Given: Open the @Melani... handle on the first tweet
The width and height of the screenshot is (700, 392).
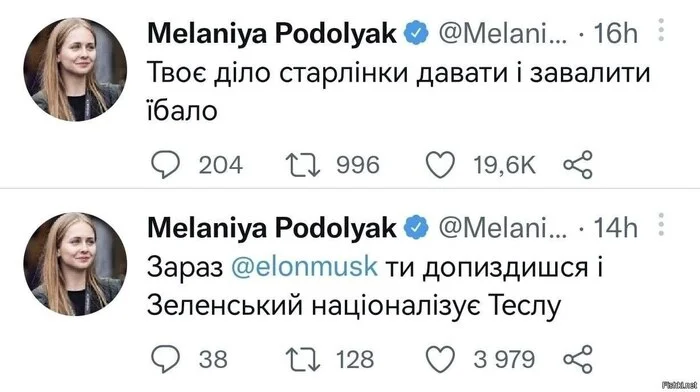Looking at the screenshot, I should coord(502,33).
